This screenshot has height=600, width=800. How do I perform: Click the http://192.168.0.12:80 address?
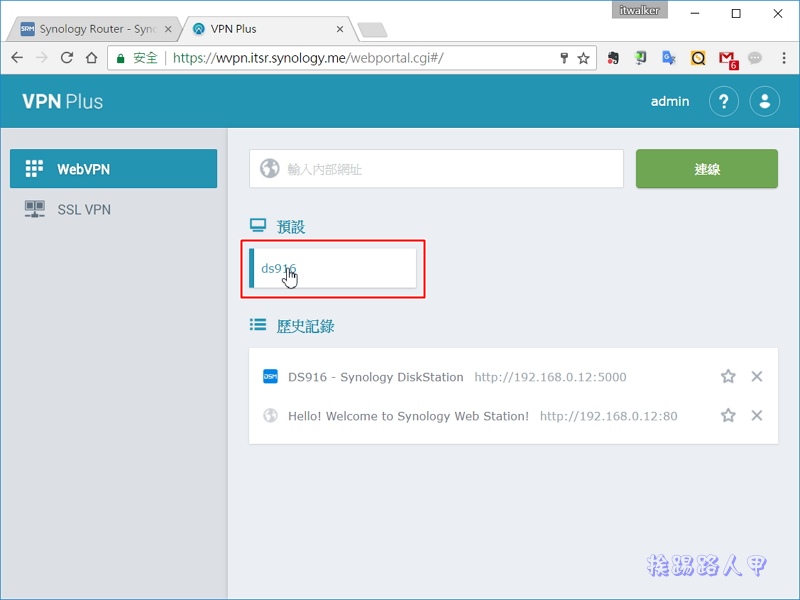pos(609,416)
